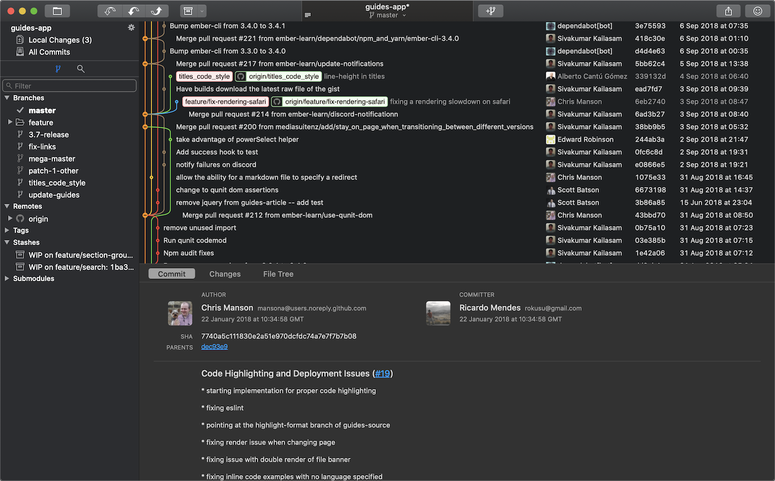The image size is (775, 481).
Task: Show All Commits in sidebar
Action: point(49,52)
